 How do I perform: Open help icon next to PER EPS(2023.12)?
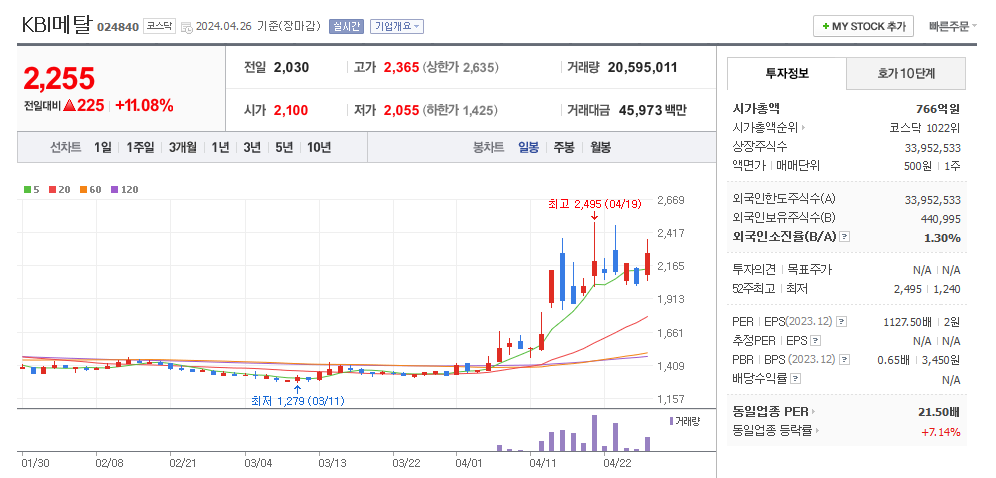(841, 321)
